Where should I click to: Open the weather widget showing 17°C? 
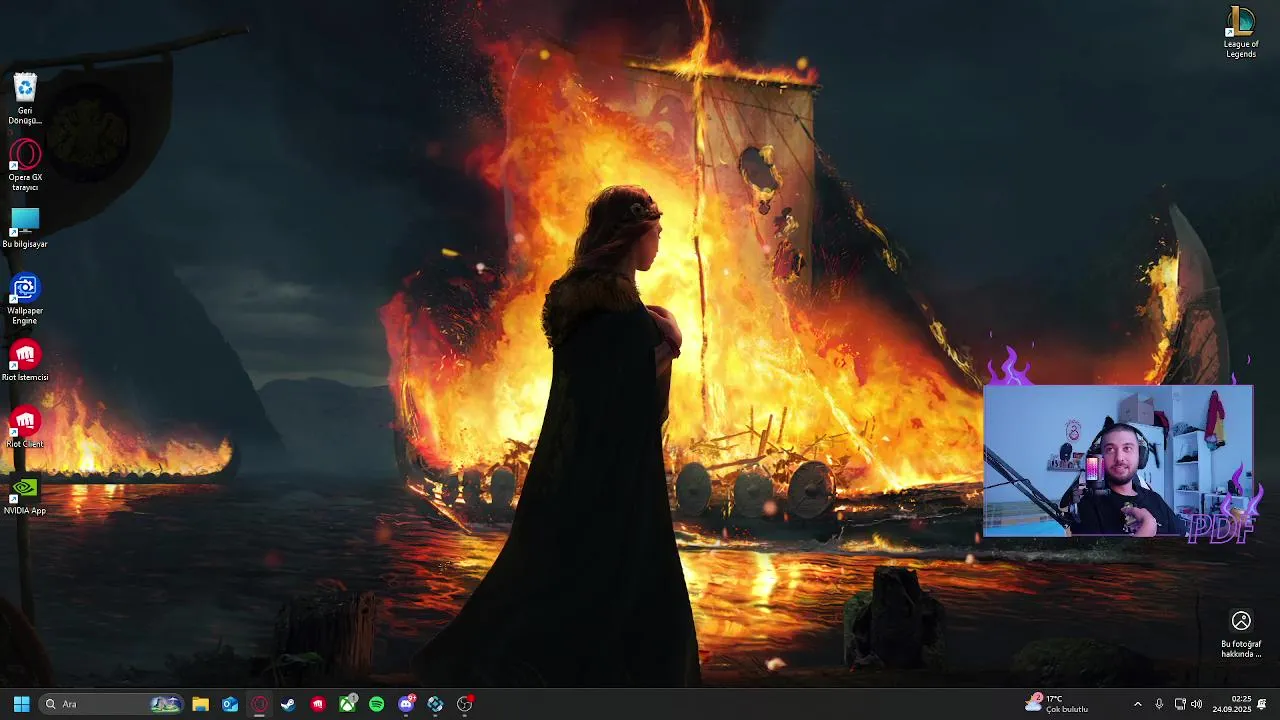[1057, 704]
